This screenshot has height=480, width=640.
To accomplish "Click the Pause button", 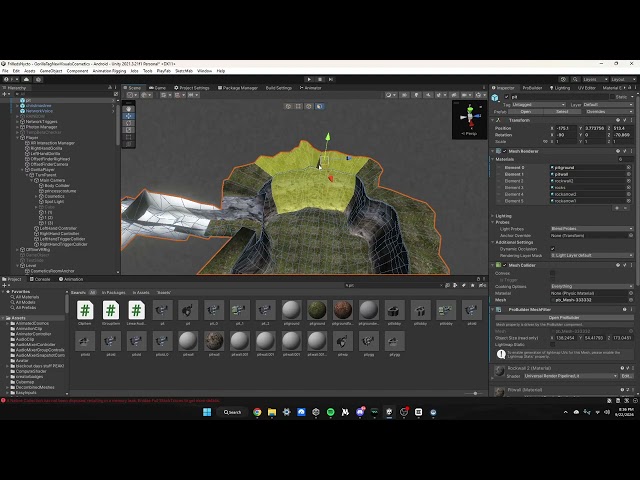I will click(x=320, y=79).
